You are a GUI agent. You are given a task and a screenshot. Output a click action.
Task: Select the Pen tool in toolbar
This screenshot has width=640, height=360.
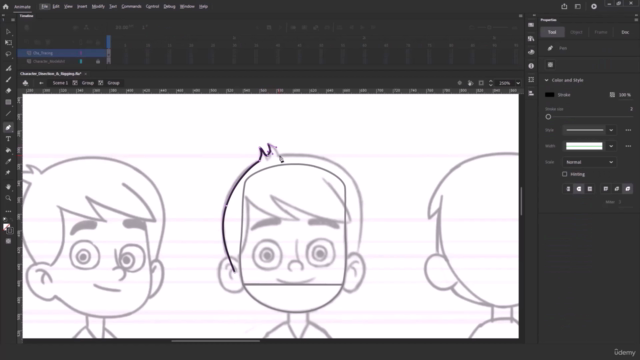click(8, 128)
